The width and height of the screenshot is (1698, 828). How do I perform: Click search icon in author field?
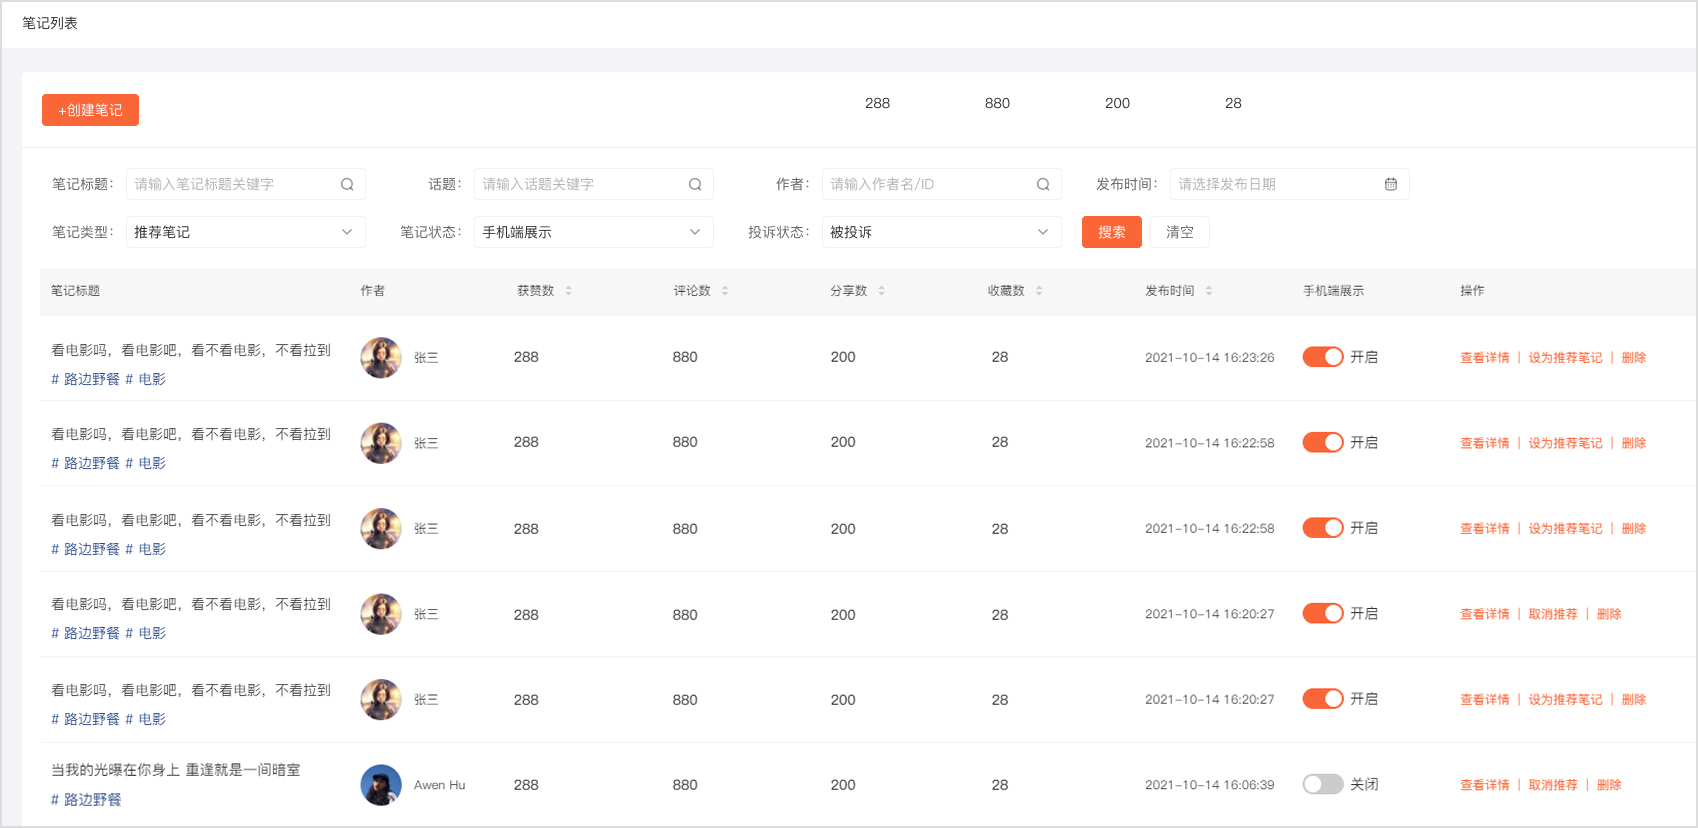[1043, 184]
